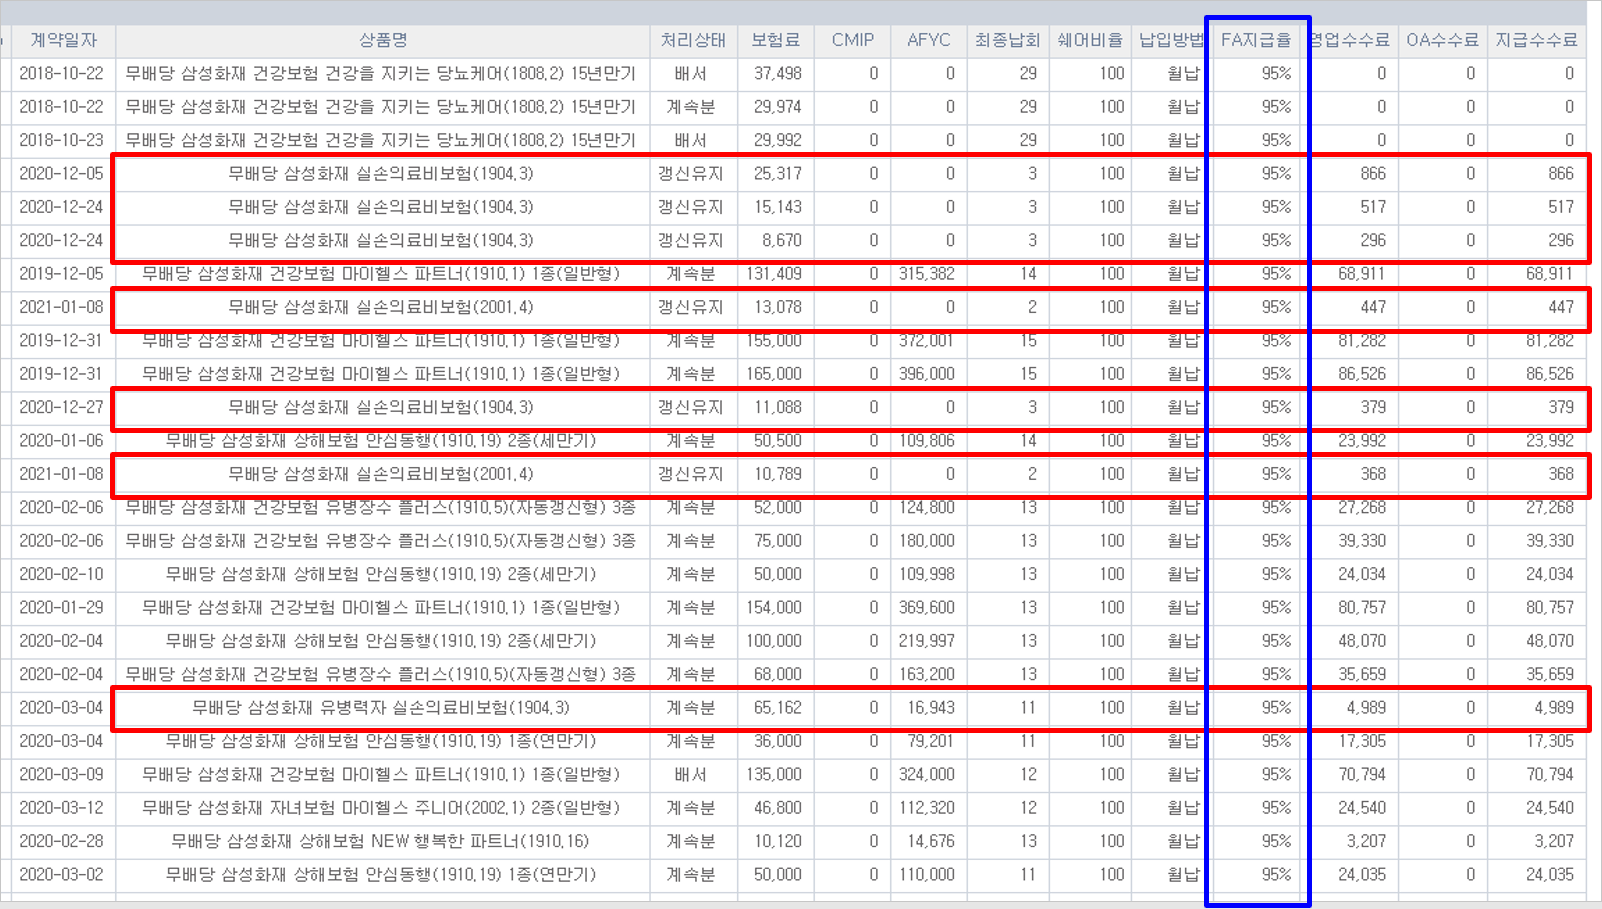Select product 유병력자 실손의료비보험(1904.3)
Image resolution: width=1602 pixels, height=909 pixels.
pos(381,708)
